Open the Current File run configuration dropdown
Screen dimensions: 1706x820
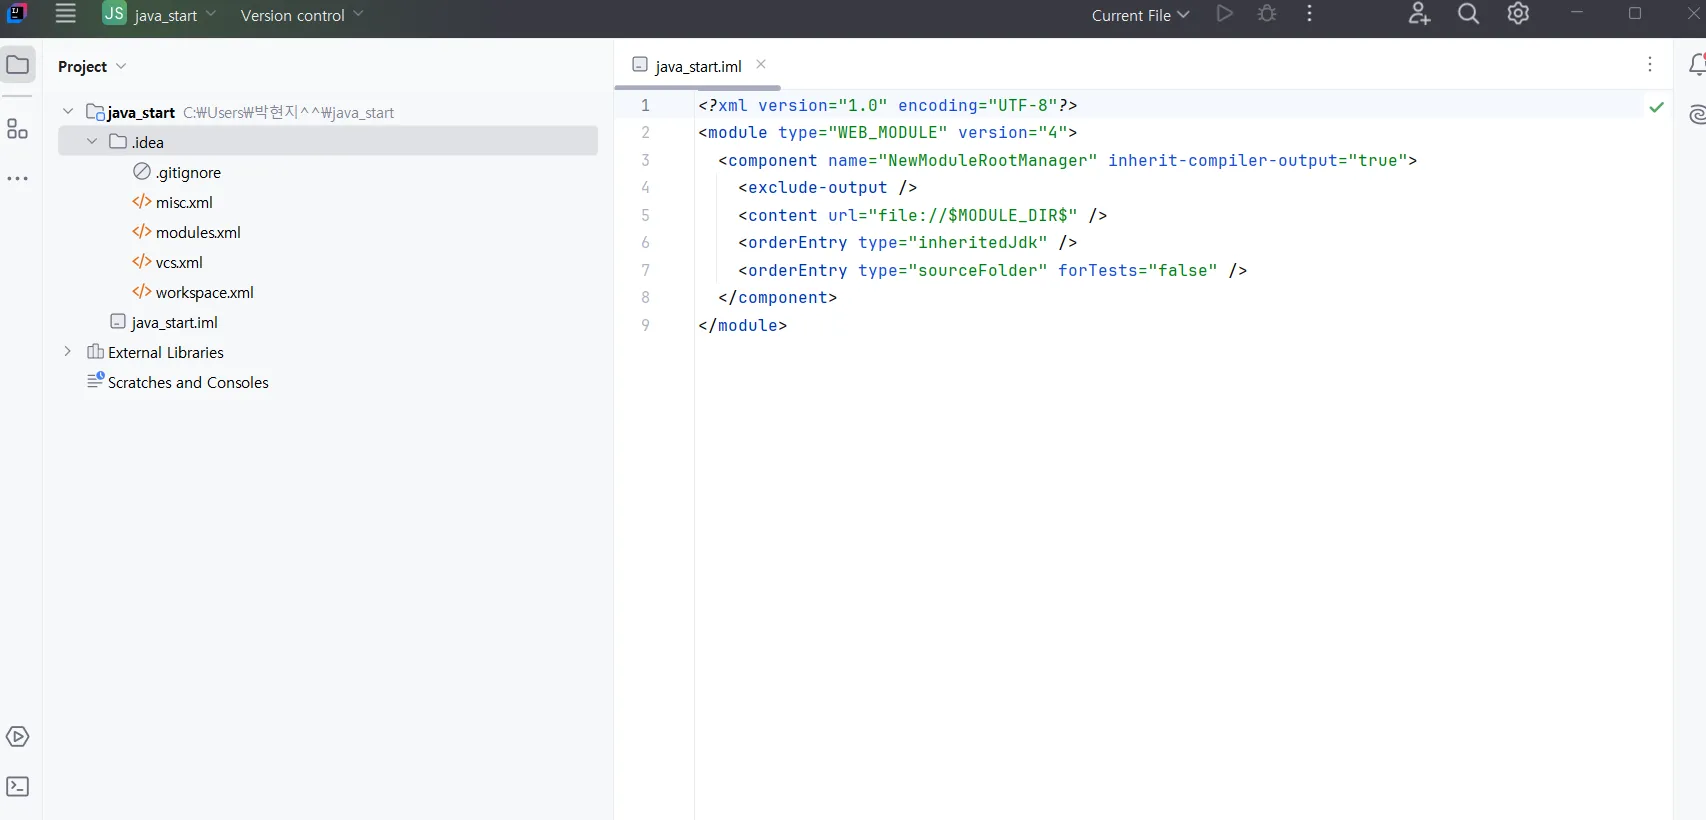pyautogui.click(x=1140, y=15)
